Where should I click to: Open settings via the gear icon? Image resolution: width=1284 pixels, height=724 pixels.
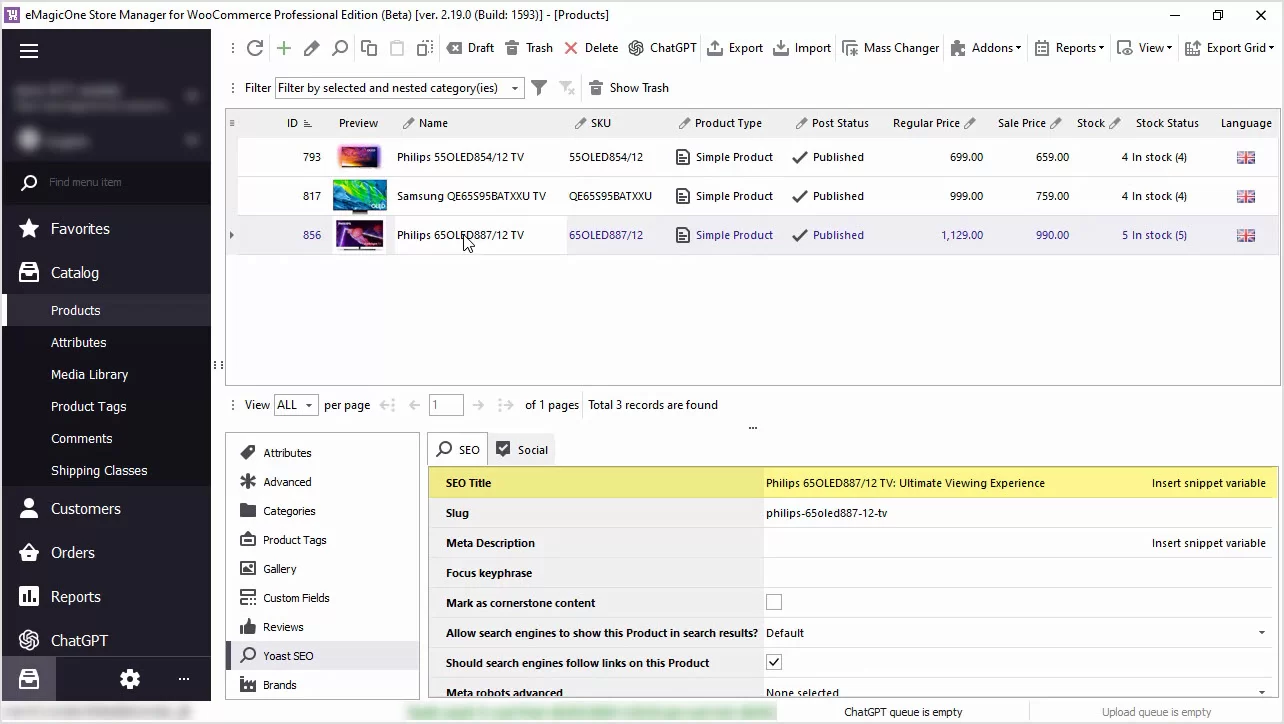coord(130,679)
